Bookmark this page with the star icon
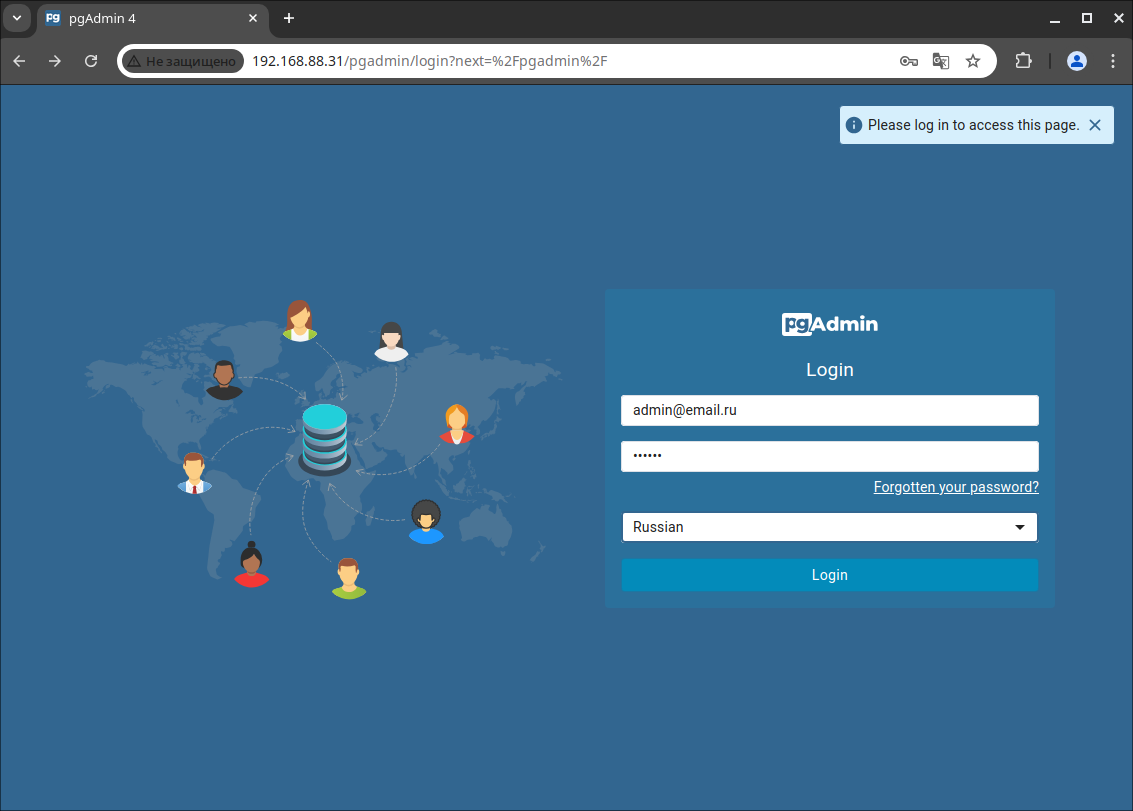This screenshot has width=1133, height=811. tap(973, 61)
